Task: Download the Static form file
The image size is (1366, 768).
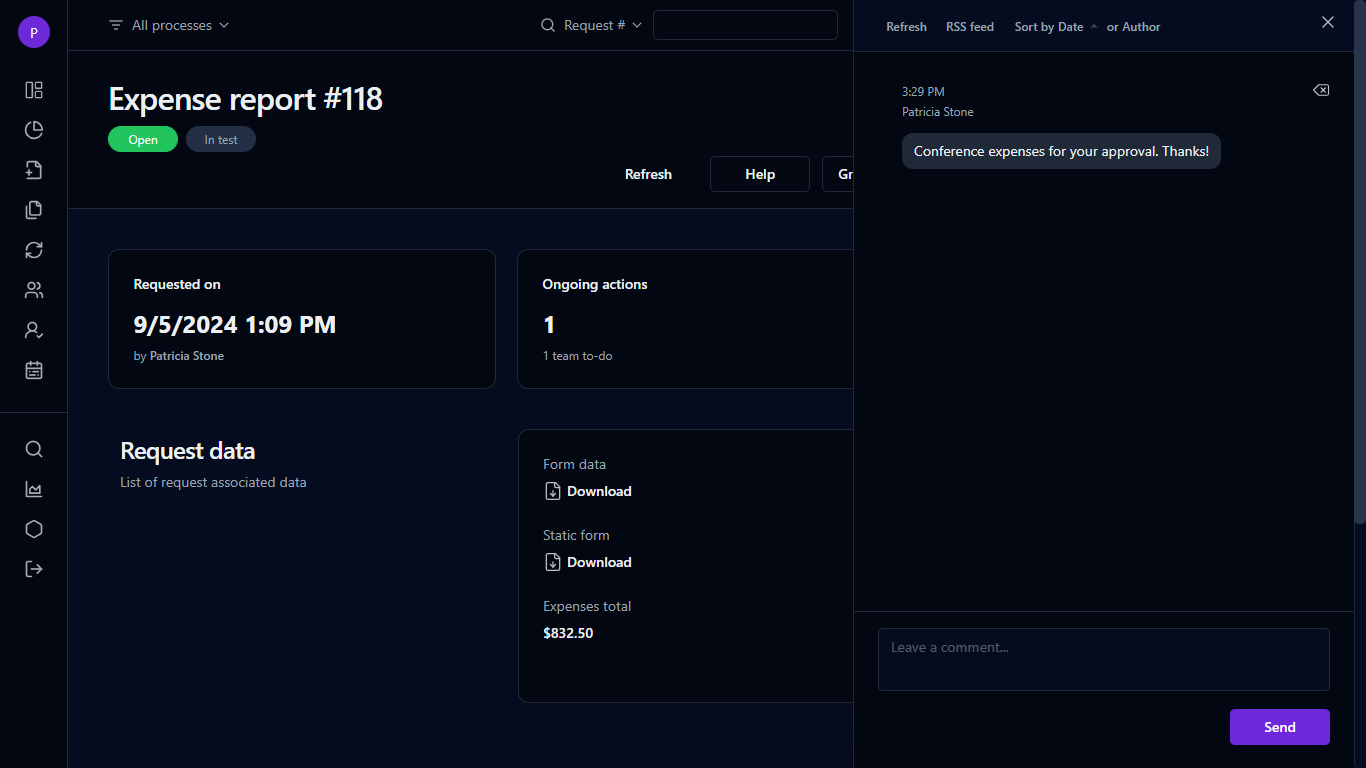Action: [598, 562]
